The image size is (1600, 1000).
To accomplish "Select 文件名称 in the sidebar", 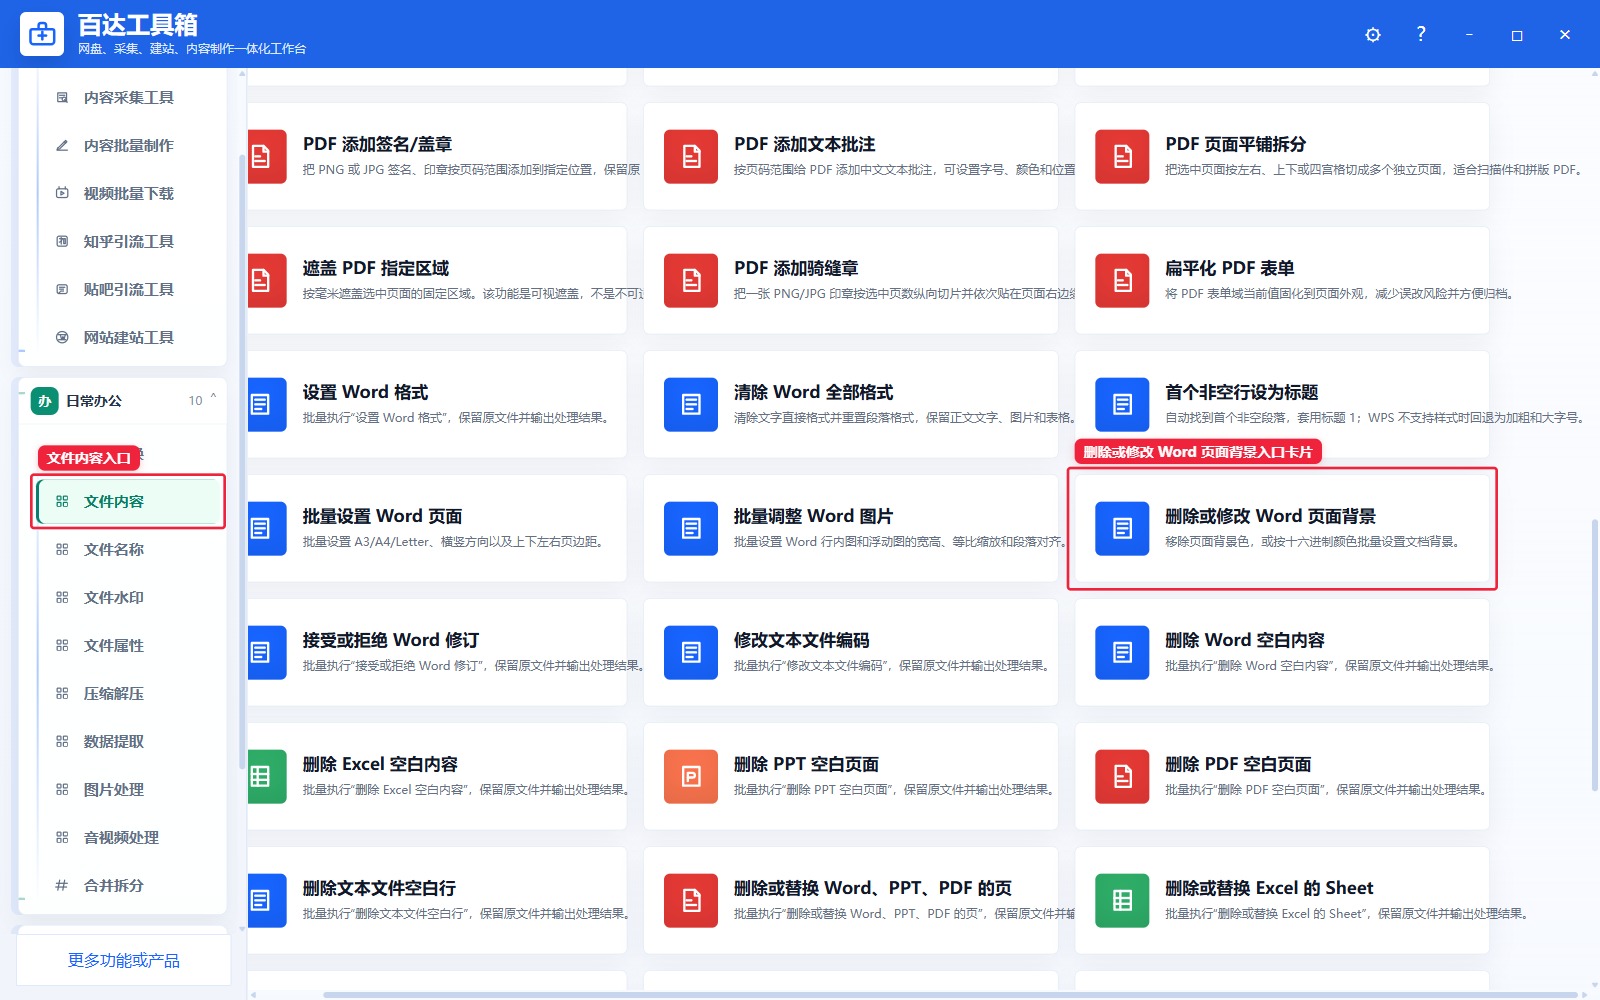I will [x=128, y=549].
